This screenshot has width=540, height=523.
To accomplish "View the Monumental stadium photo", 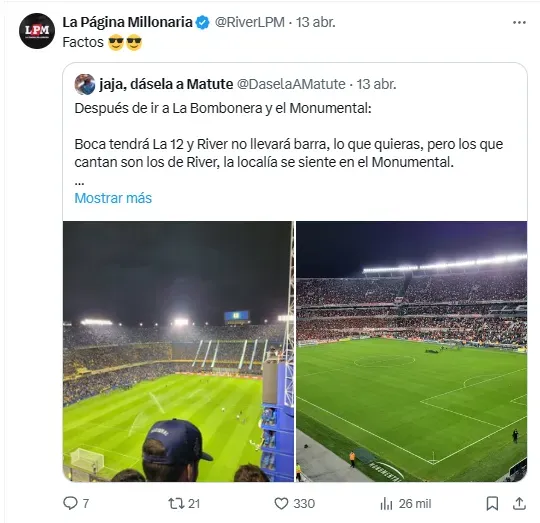I will click(412, 351).
